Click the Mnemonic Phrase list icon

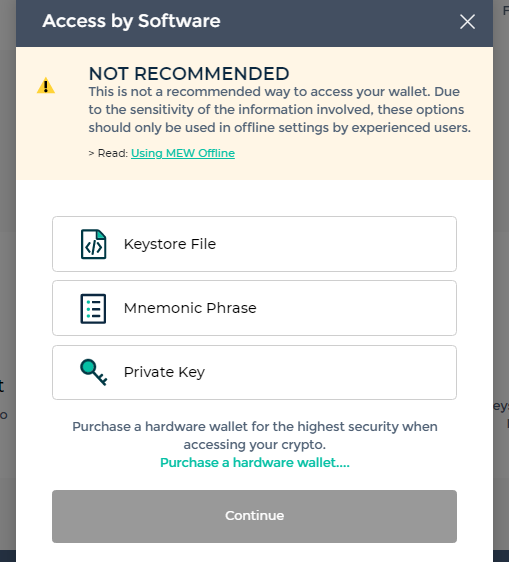click(x=93, y=309)
